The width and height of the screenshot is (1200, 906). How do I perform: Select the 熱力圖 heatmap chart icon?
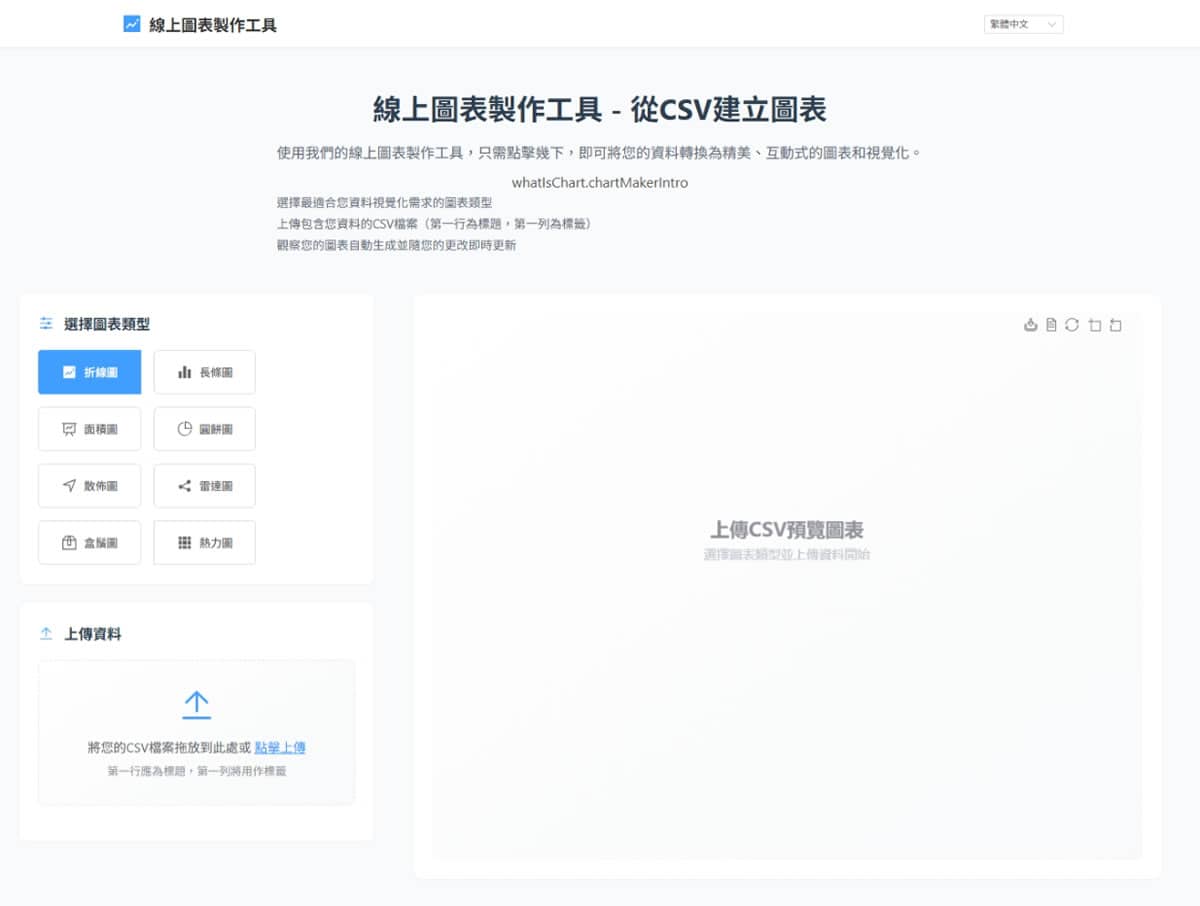pyautogui.click(x=204, y=542)
